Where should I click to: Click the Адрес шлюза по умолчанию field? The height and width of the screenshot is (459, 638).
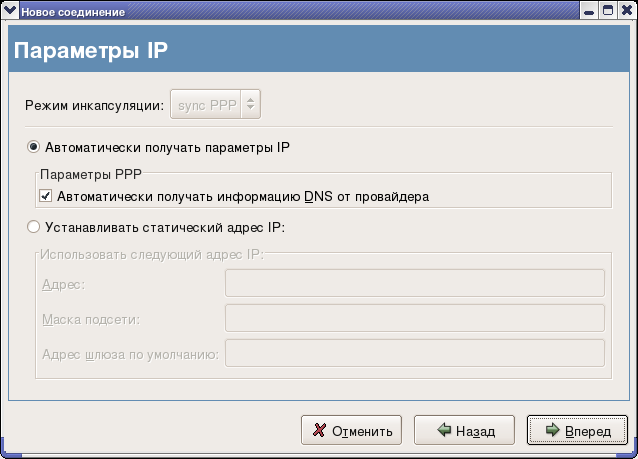pyautogui.click(x=415, y=353)
